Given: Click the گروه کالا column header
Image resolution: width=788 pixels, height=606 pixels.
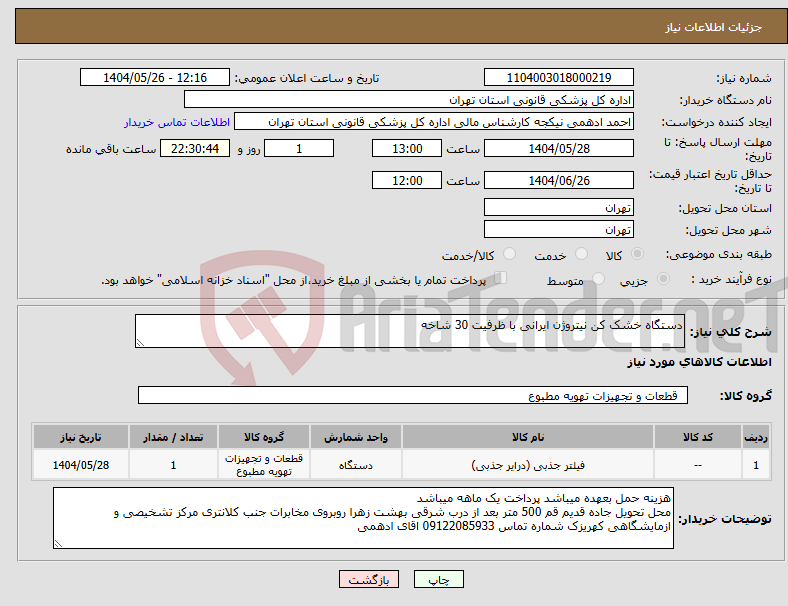Looking at the screenshot, I should tap(264, 437).
